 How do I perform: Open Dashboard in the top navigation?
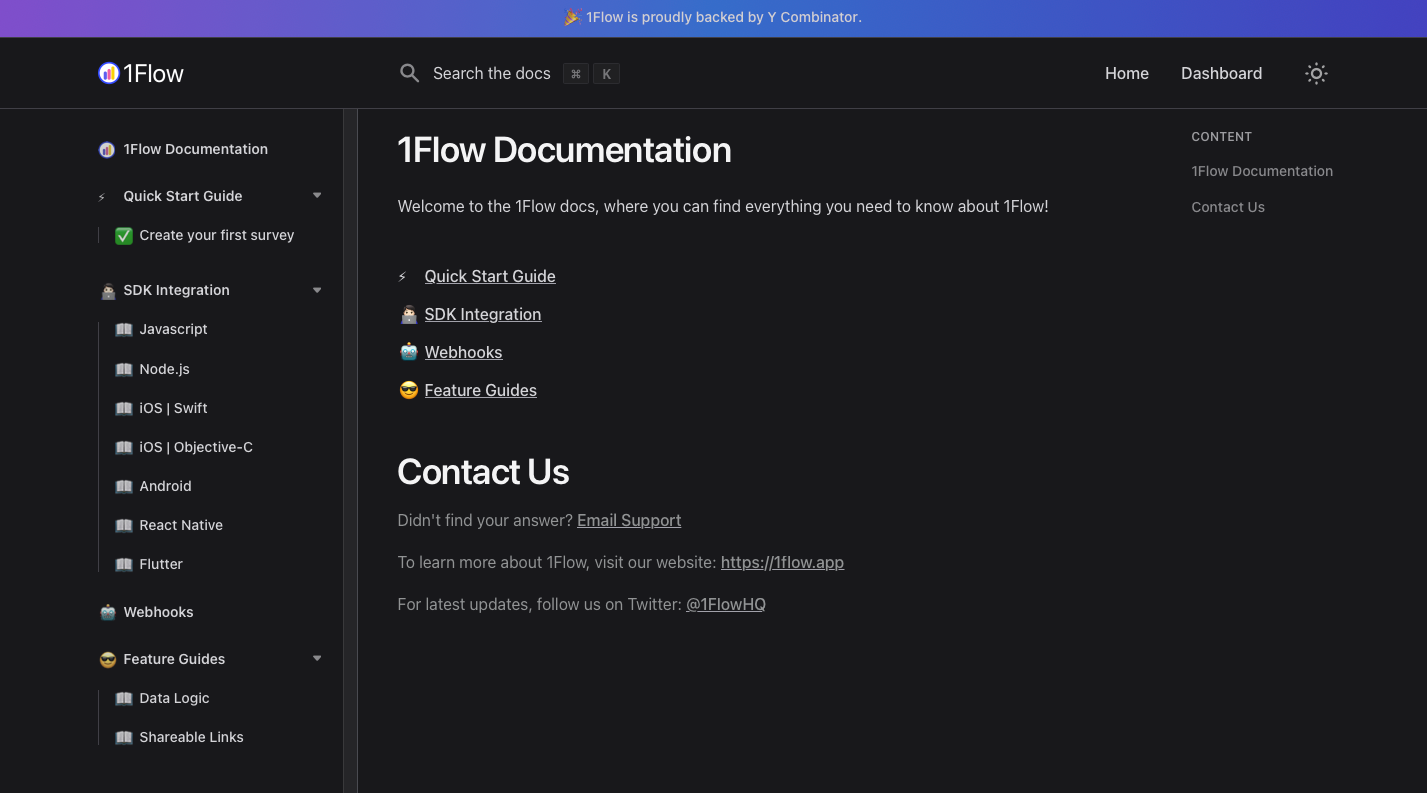click(1221, 73)
